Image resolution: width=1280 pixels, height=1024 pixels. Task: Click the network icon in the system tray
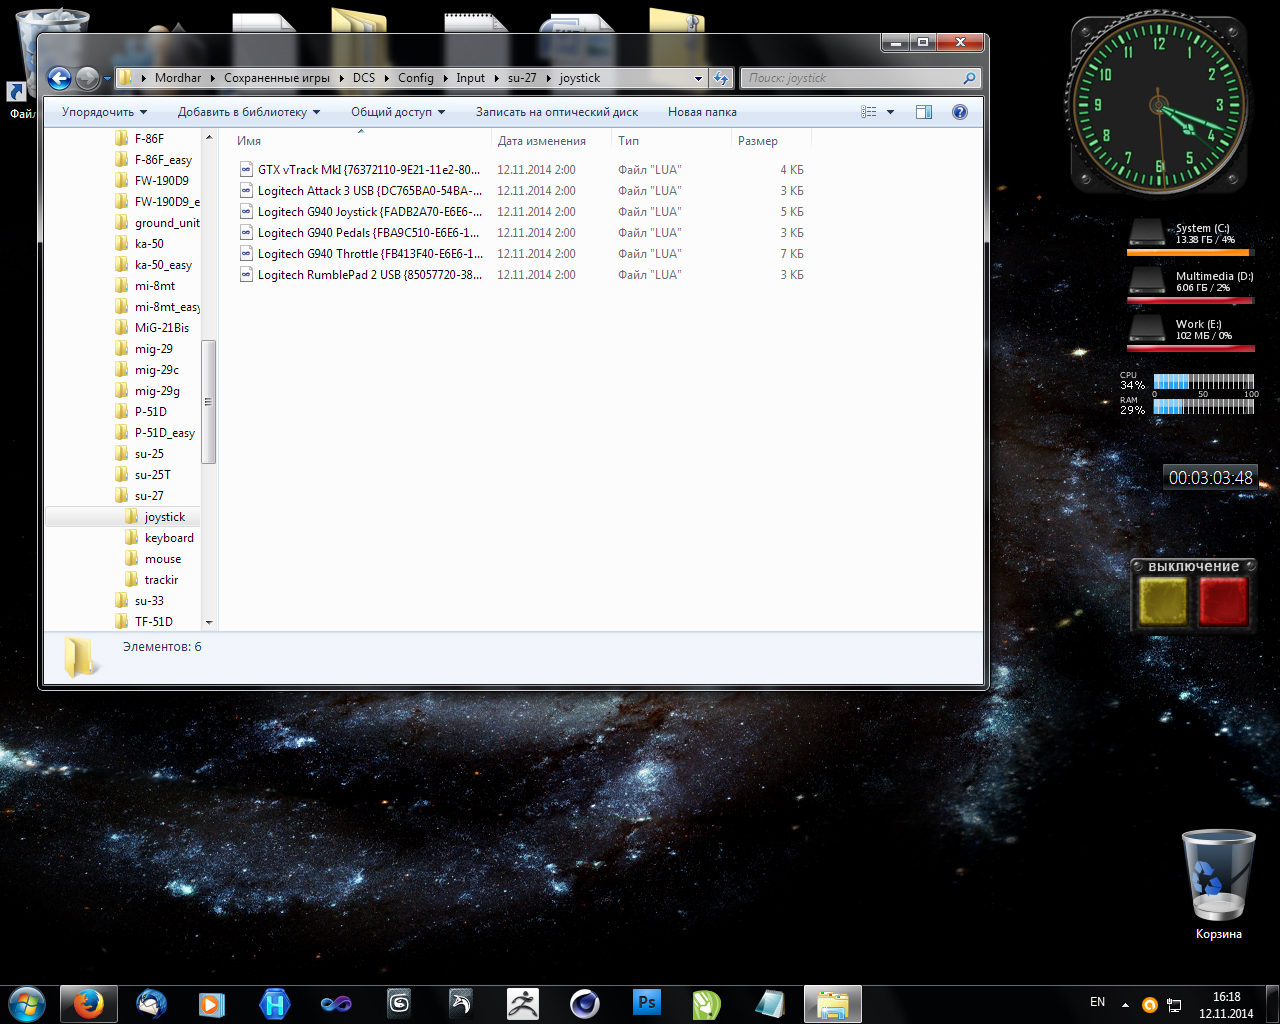tap(1174, 1005)
